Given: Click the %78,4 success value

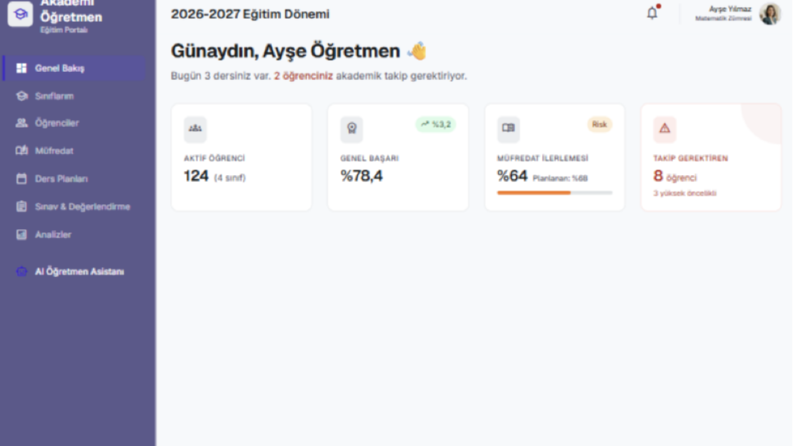Looking at the screenshot, I should tap(362, 176).
